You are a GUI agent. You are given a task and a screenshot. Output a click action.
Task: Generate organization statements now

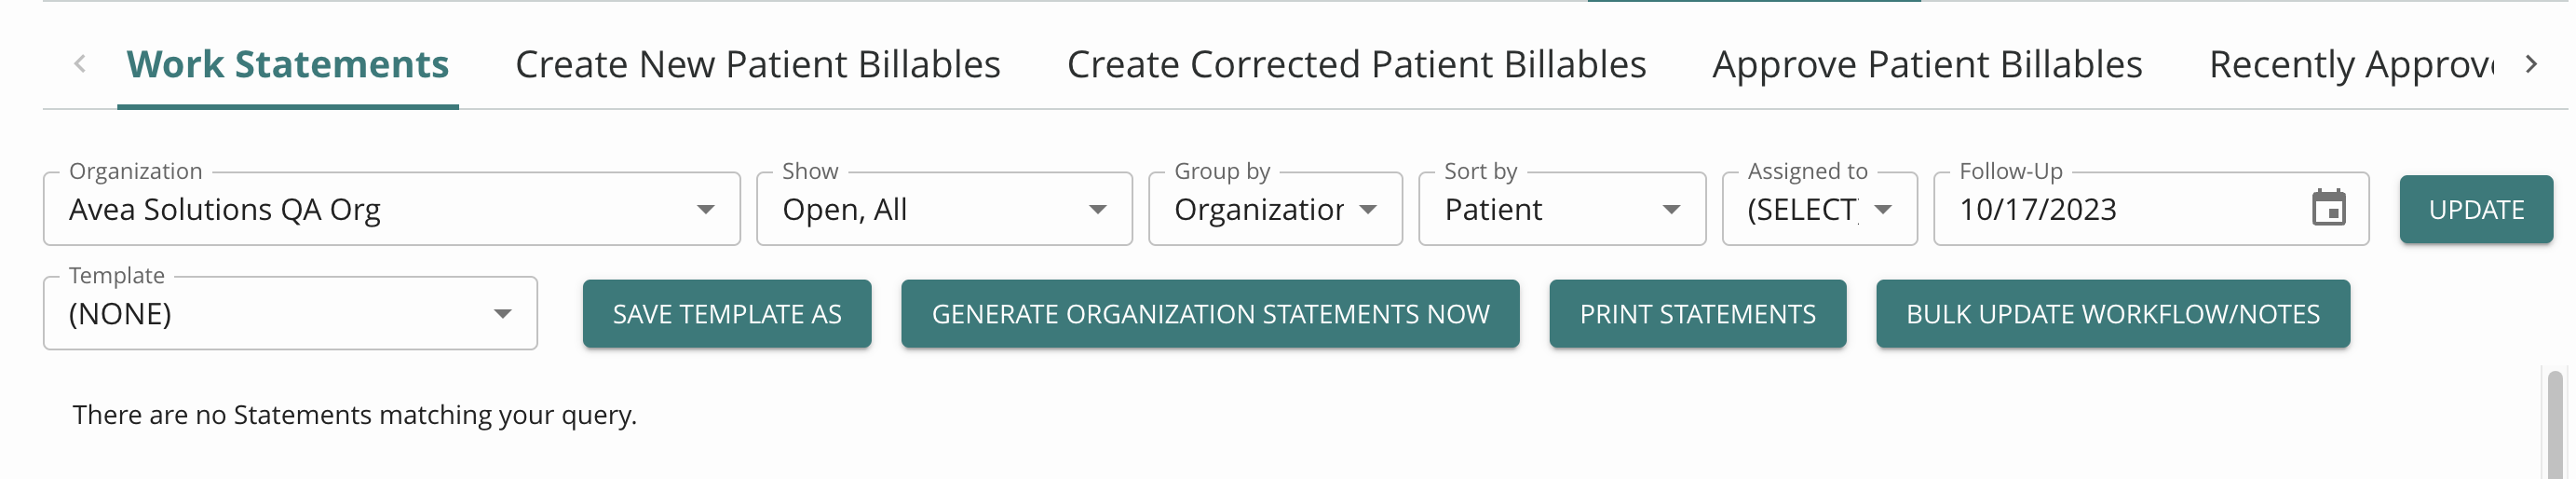[x=1209, y=314]
